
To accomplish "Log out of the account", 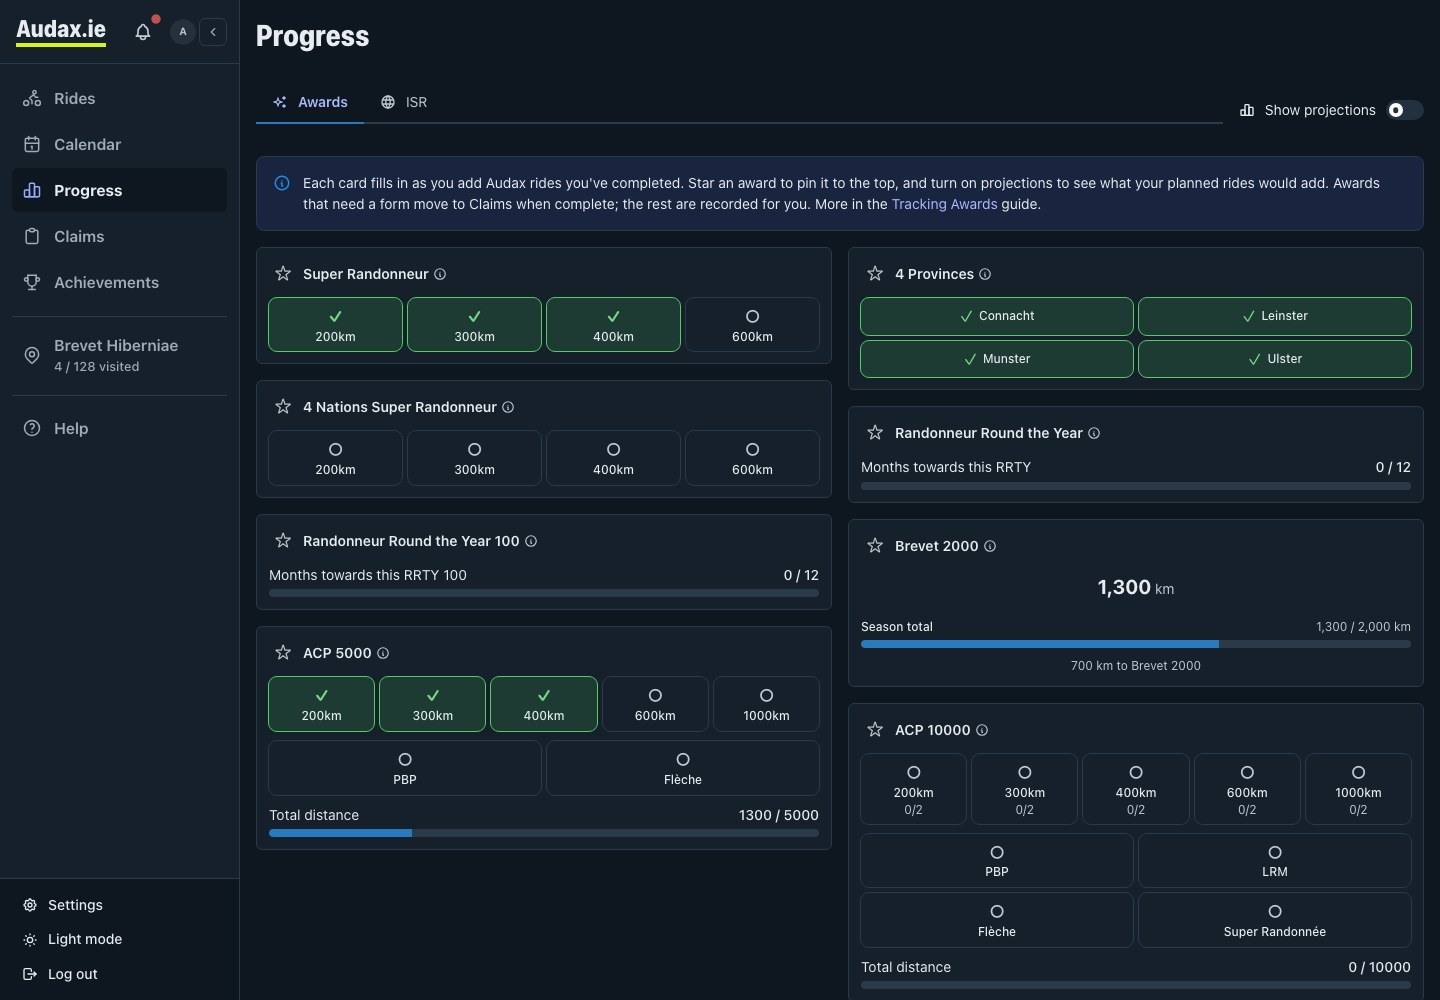I will tap(120, 974).
